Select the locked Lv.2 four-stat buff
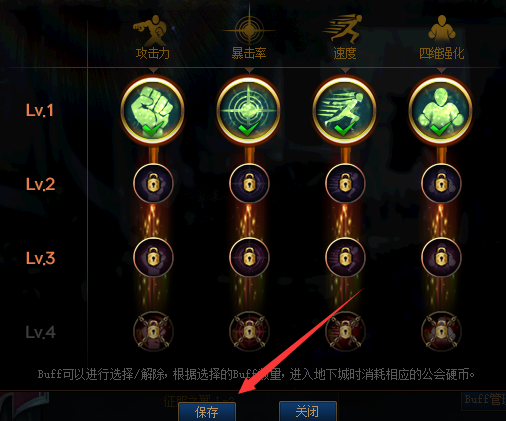Image resolution: width=506 pixels, height=421 pixels. [x=441, y=184]
